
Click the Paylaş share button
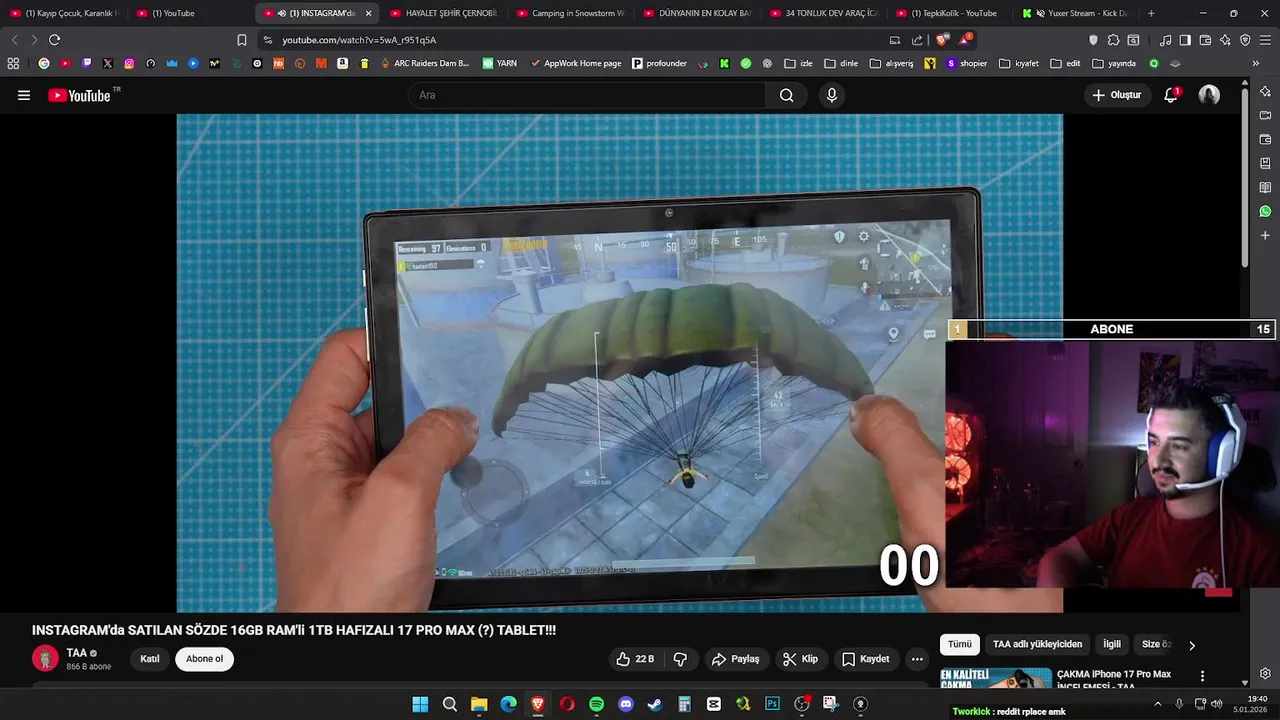[x=735, y=659]
